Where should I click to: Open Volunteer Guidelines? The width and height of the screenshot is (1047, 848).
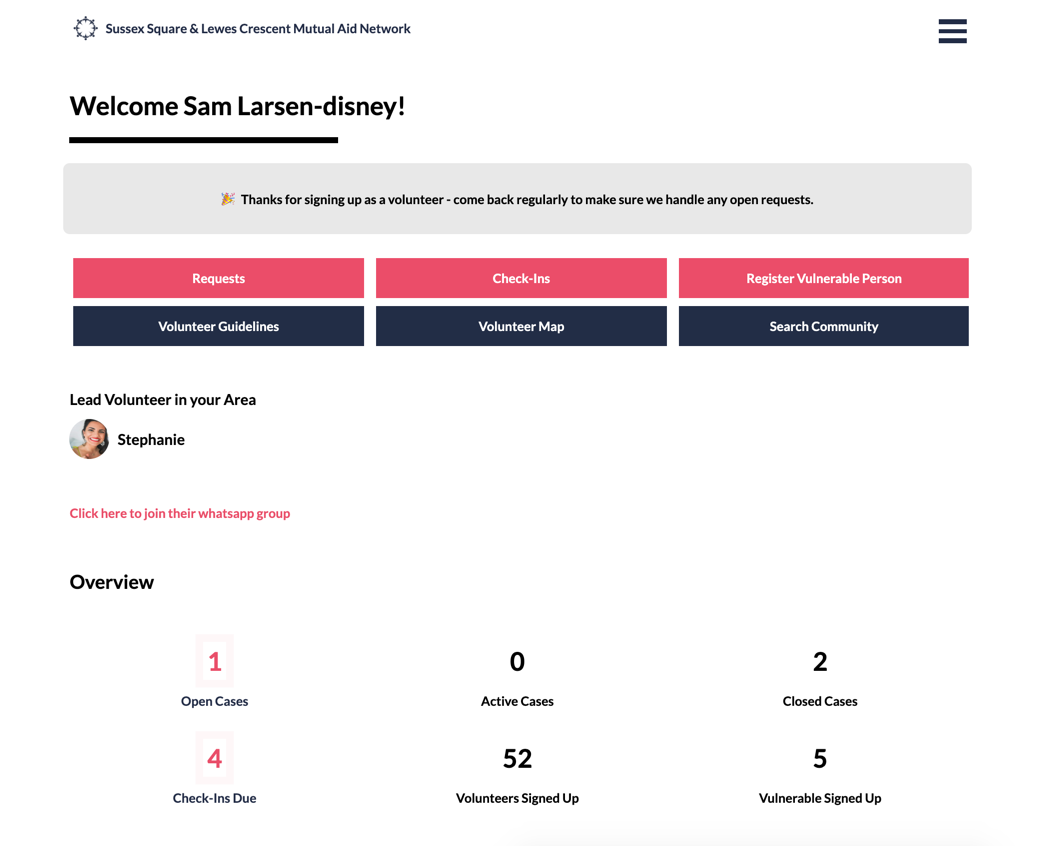click(x=218, y=326)
